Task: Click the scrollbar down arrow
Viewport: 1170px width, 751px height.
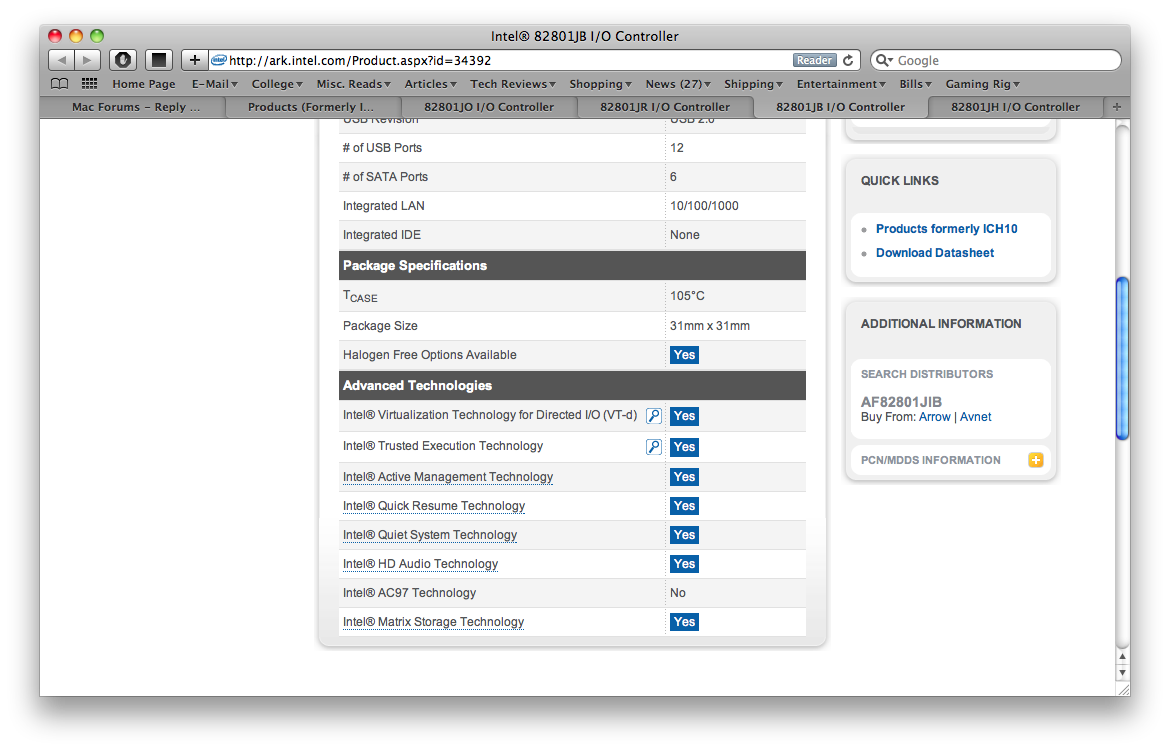Action: (1122, 673)
